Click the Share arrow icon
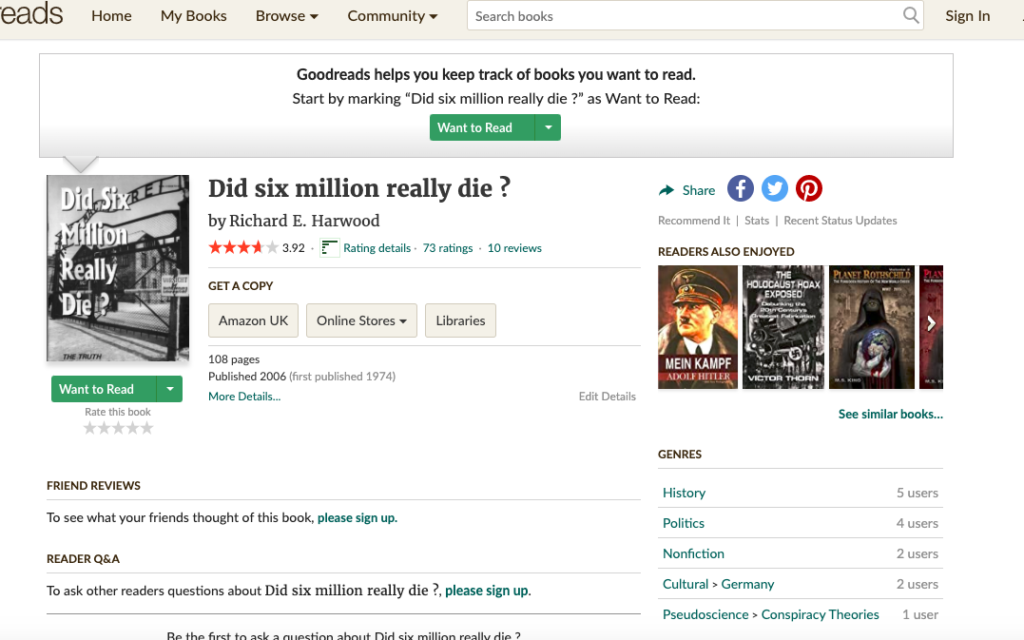This screenshot has height=640, width=1024. 666,190
